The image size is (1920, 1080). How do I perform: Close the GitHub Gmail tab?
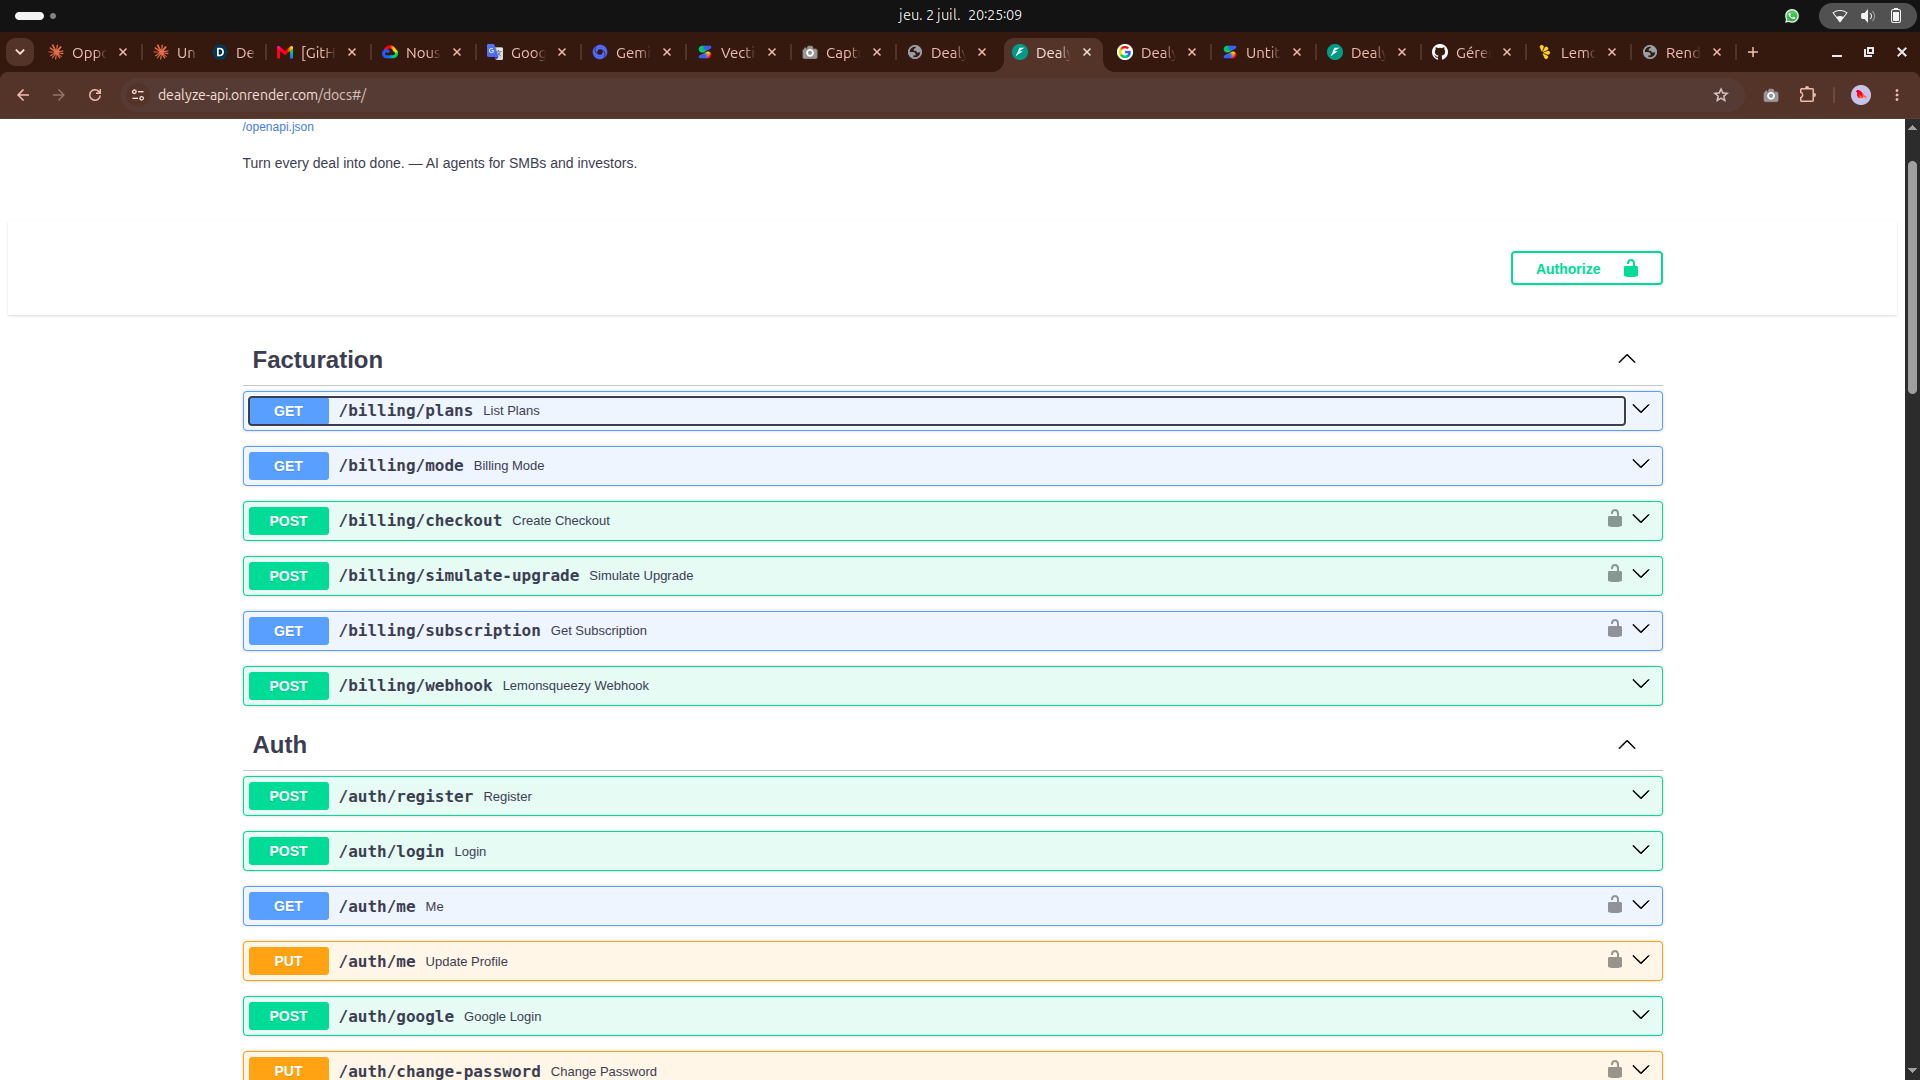tap(352, 52)
